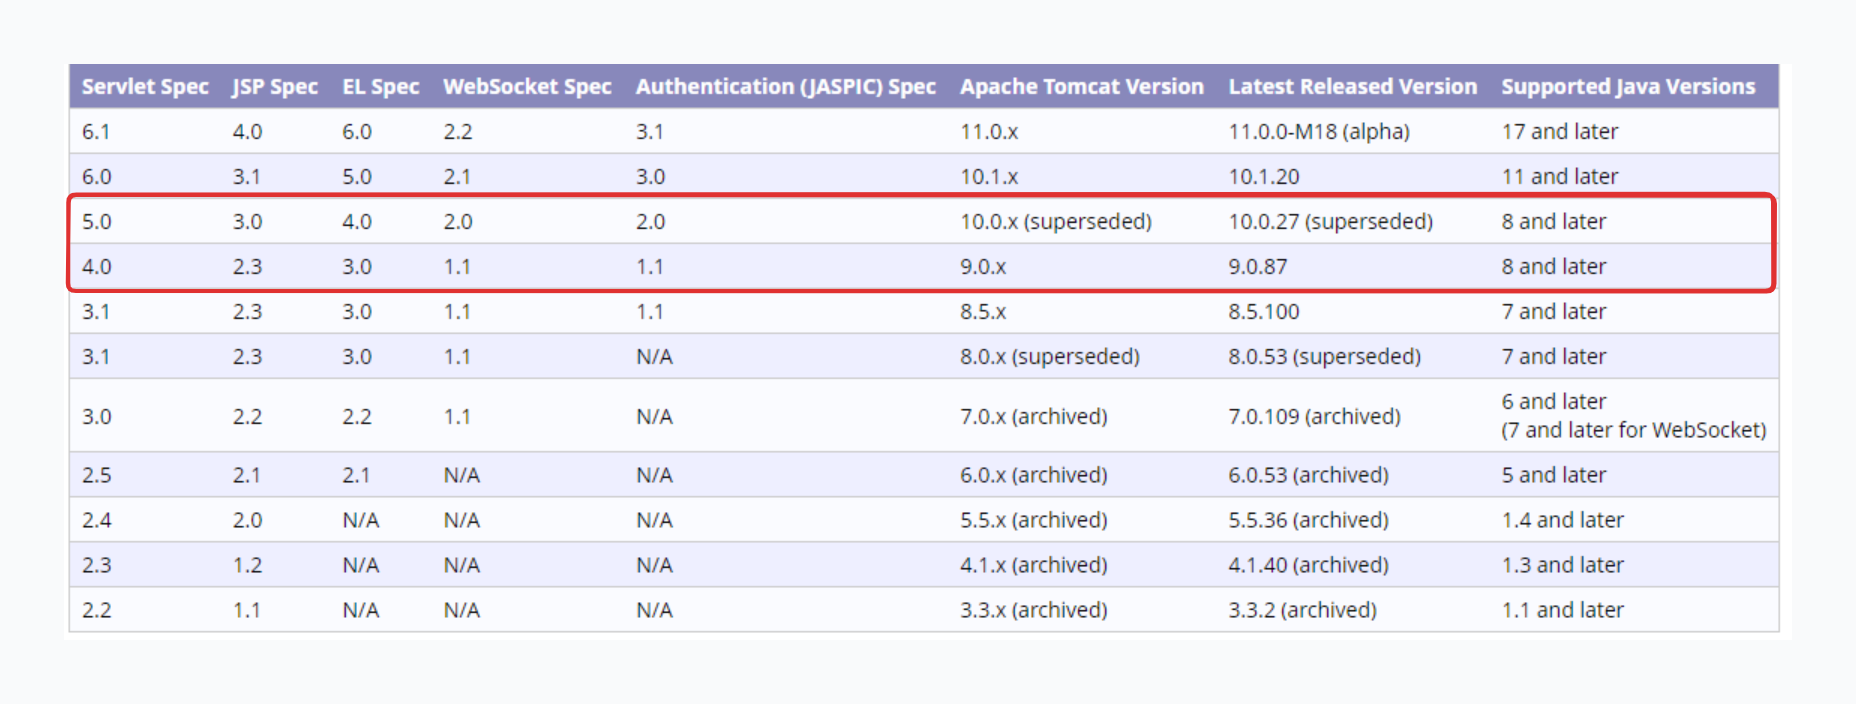The height and width of the screenshot is (704, 1856).
Task: Click Servlet Spec value 4.0
Action: pyautogui.click(x=96, y=267)
